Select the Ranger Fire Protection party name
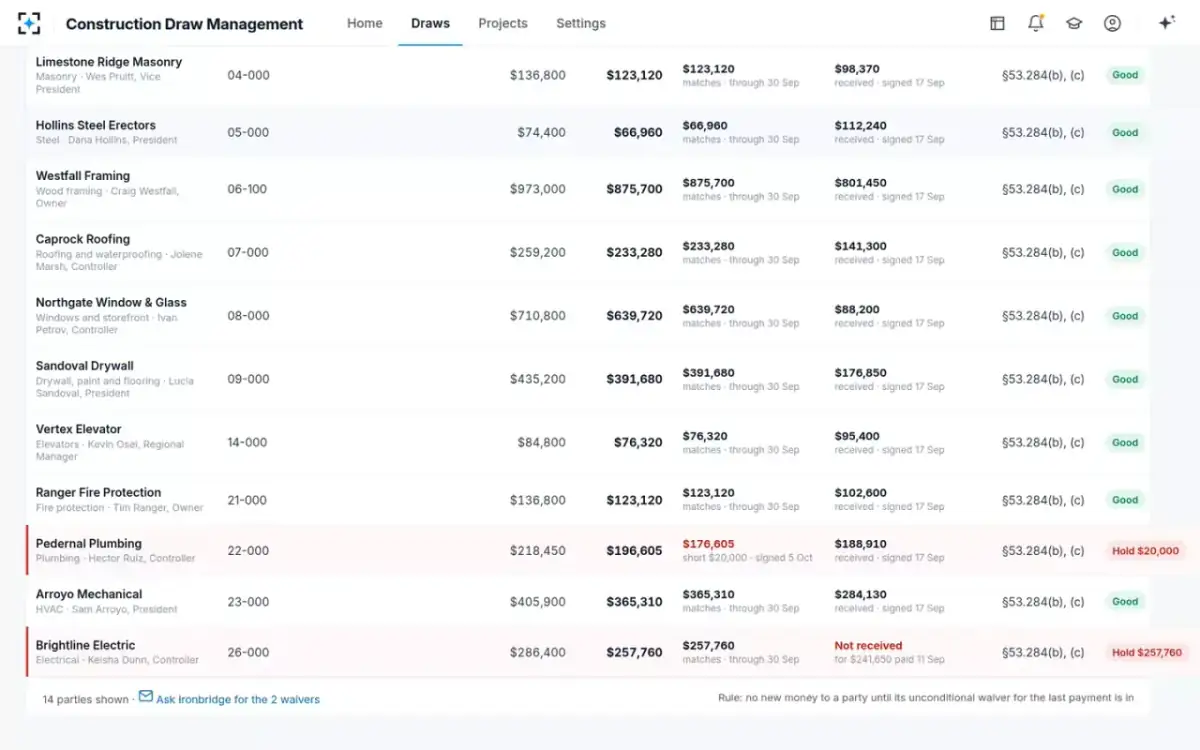1200x750 pixels. pyautogui.click(x=98, y=492)
